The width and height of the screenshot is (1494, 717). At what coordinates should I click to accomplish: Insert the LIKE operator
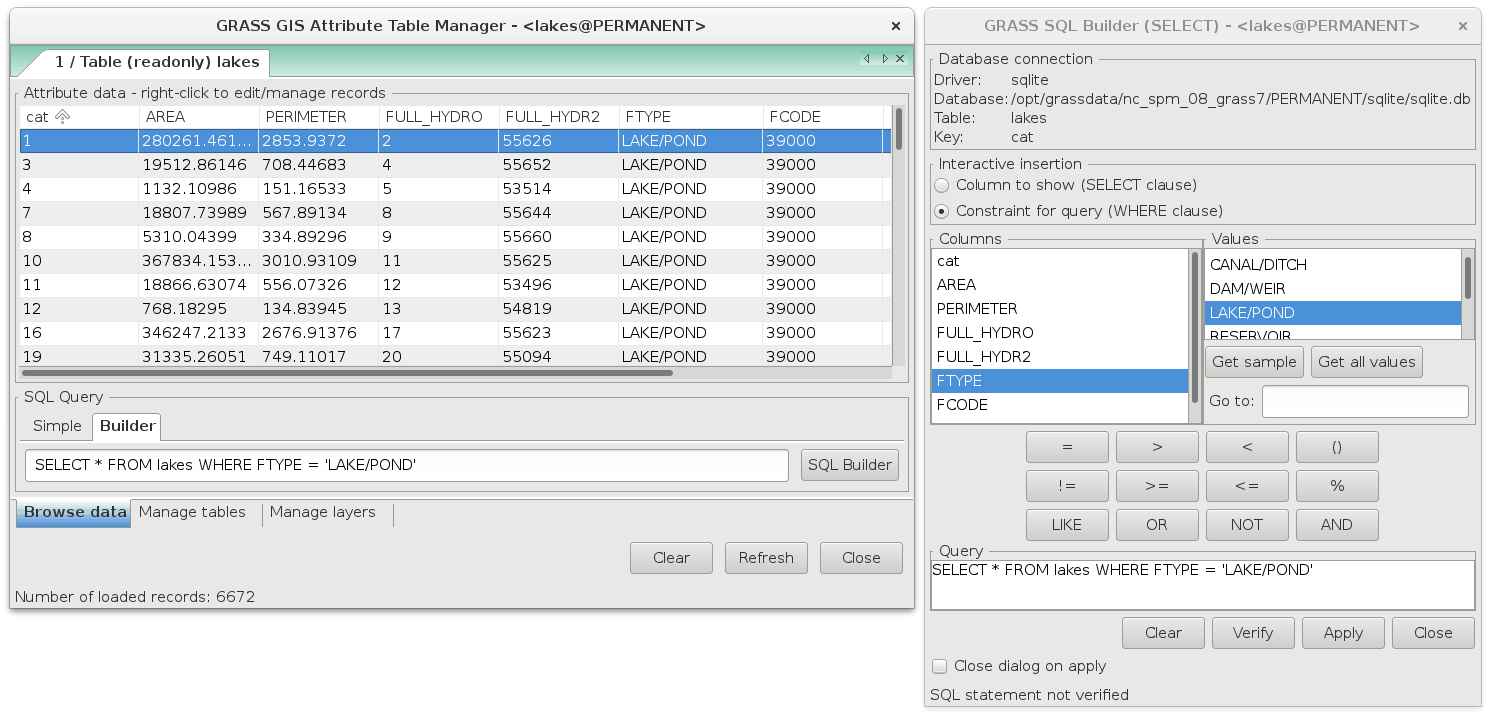1067,524
